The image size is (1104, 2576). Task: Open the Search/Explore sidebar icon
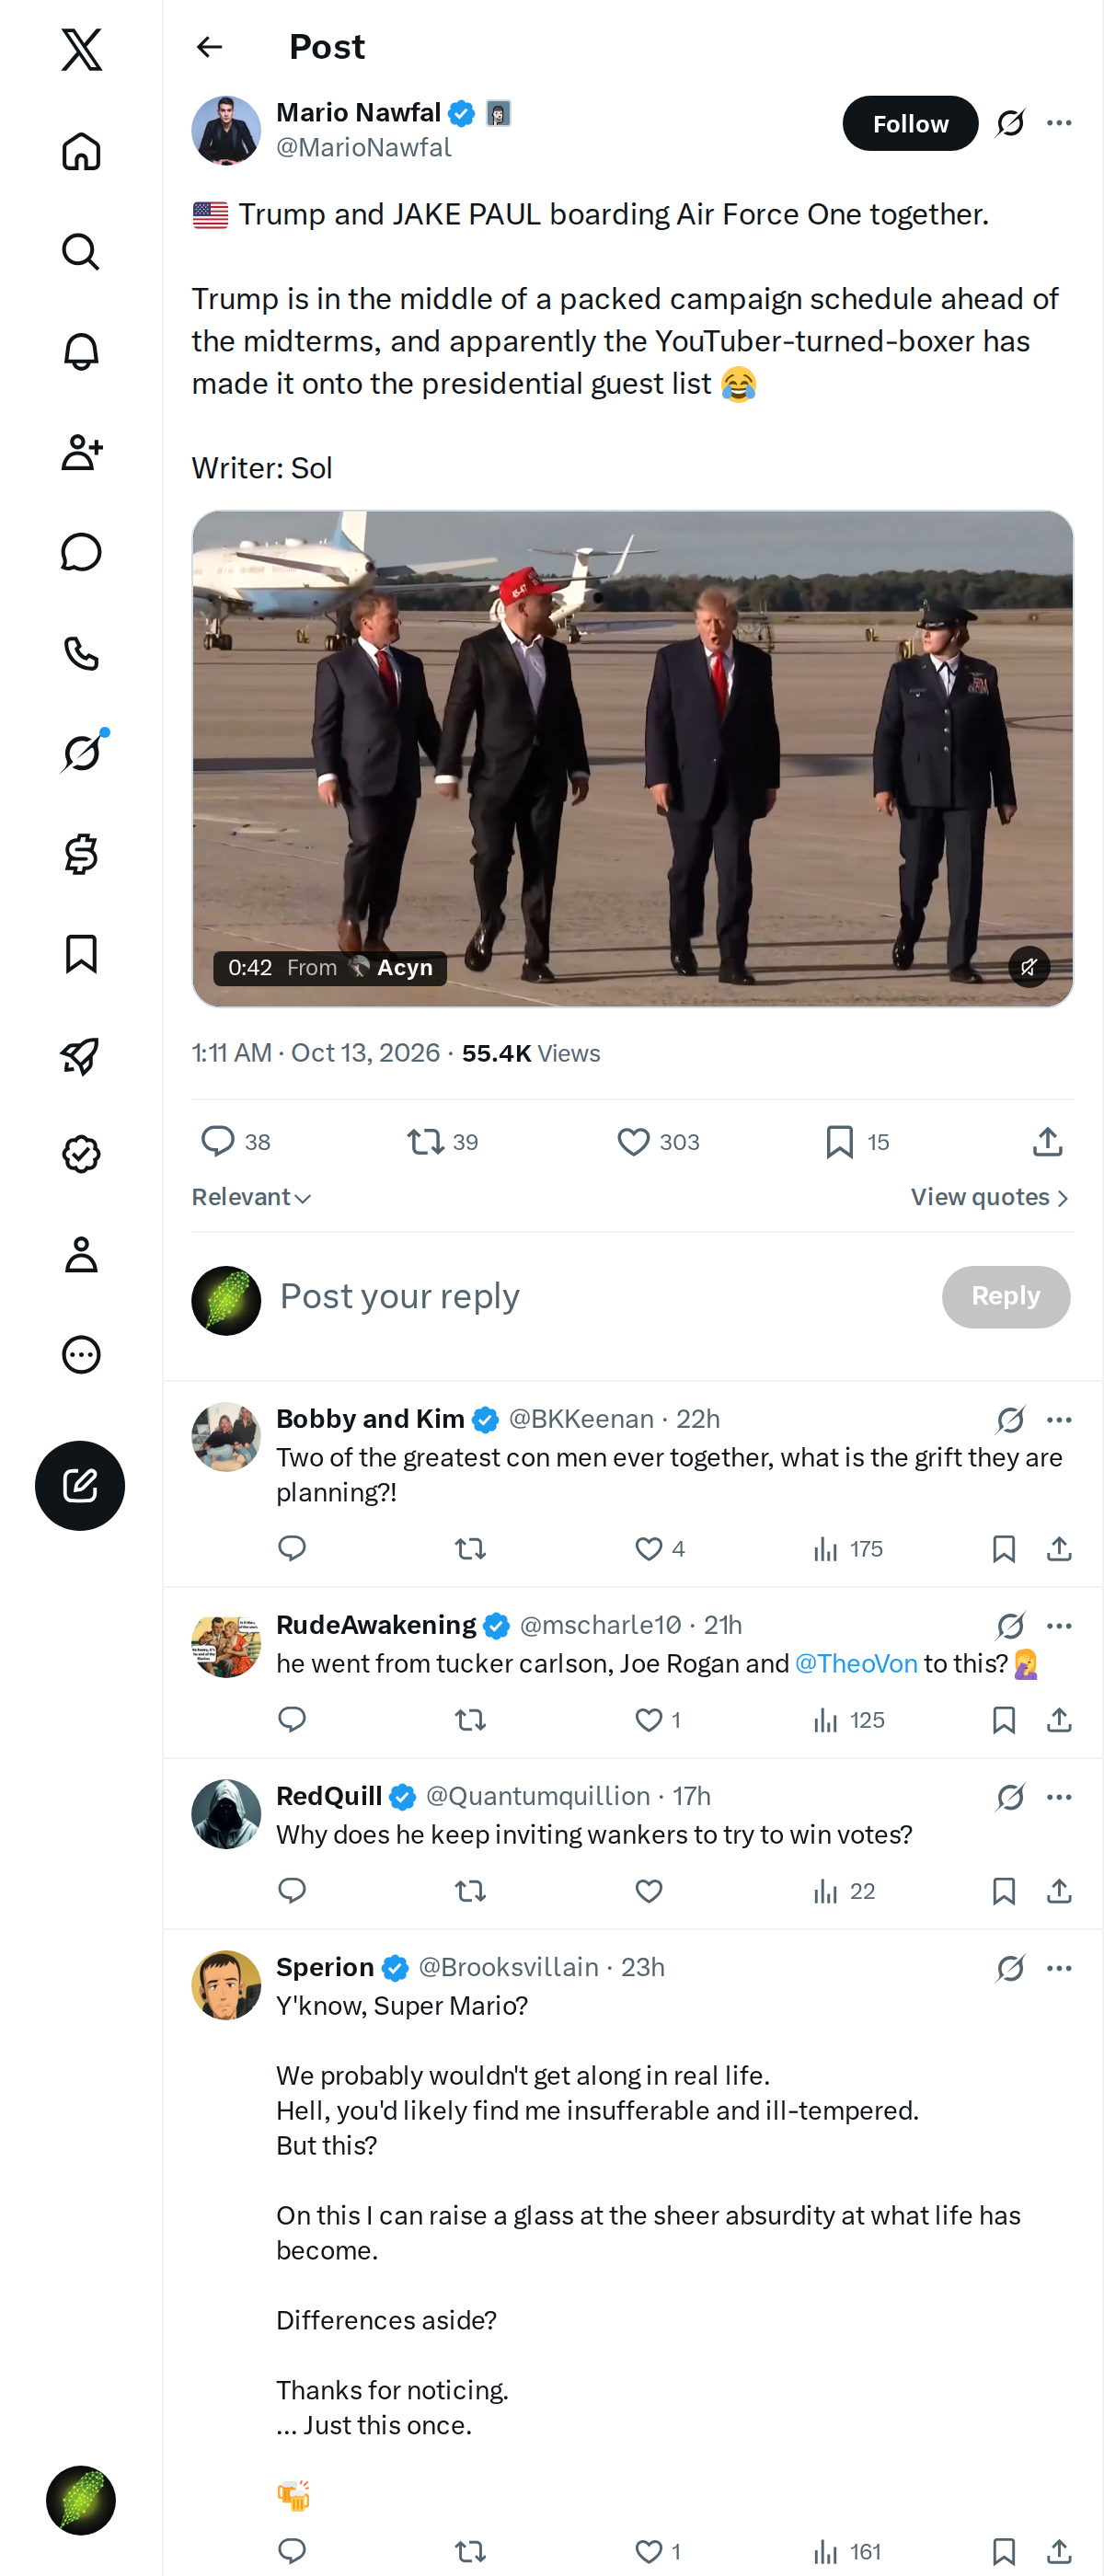[81, 252]
